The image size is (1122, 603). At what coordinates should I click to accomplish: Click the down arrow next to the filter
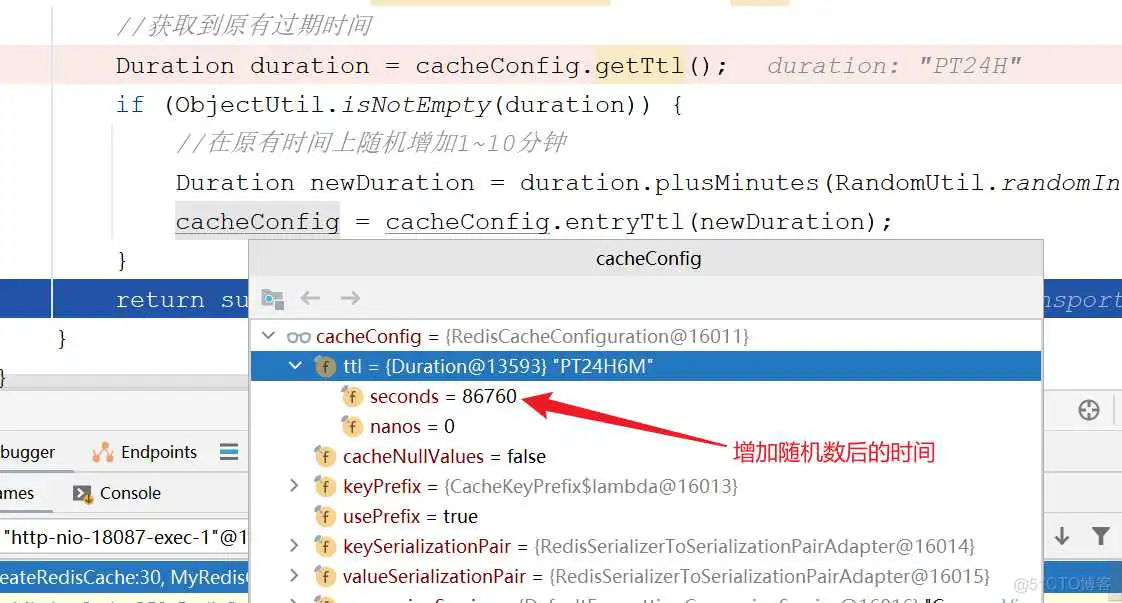[x=1062, y=537]
